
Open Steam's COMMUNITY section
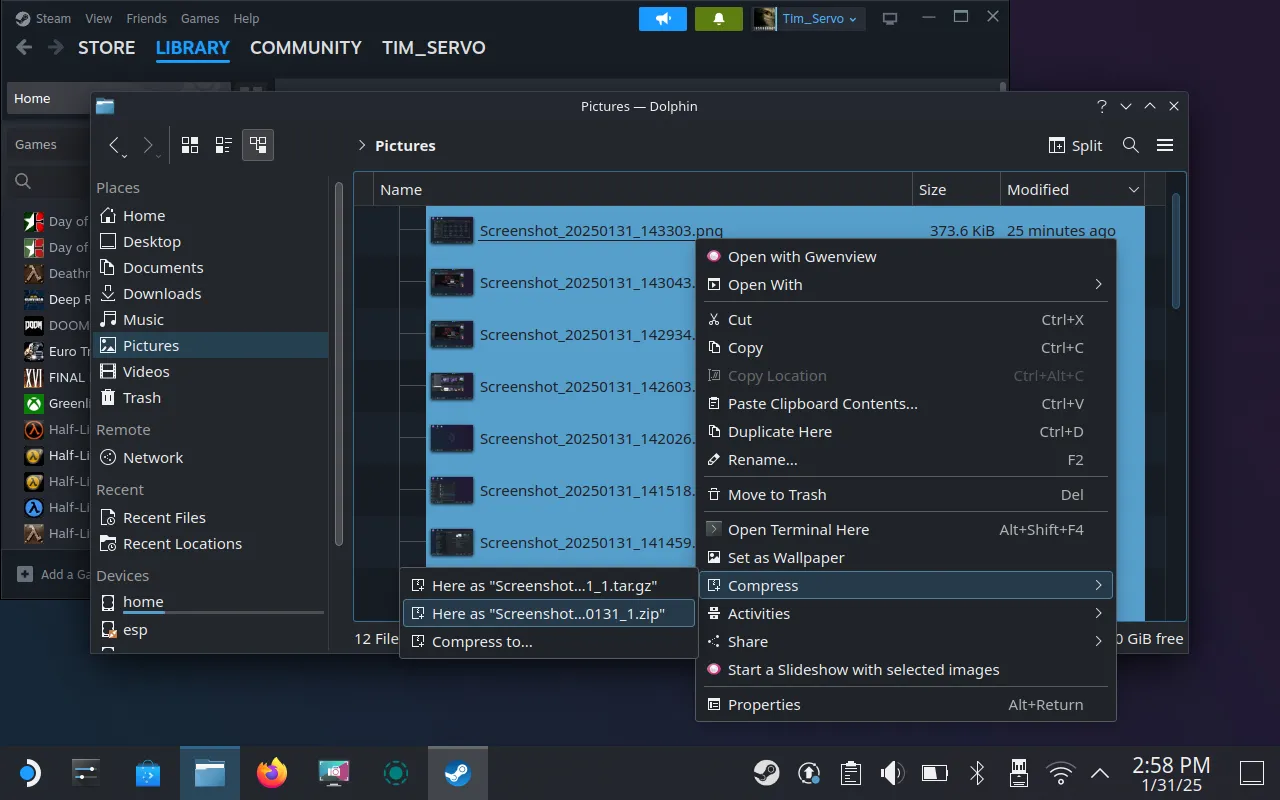point(305,48)
